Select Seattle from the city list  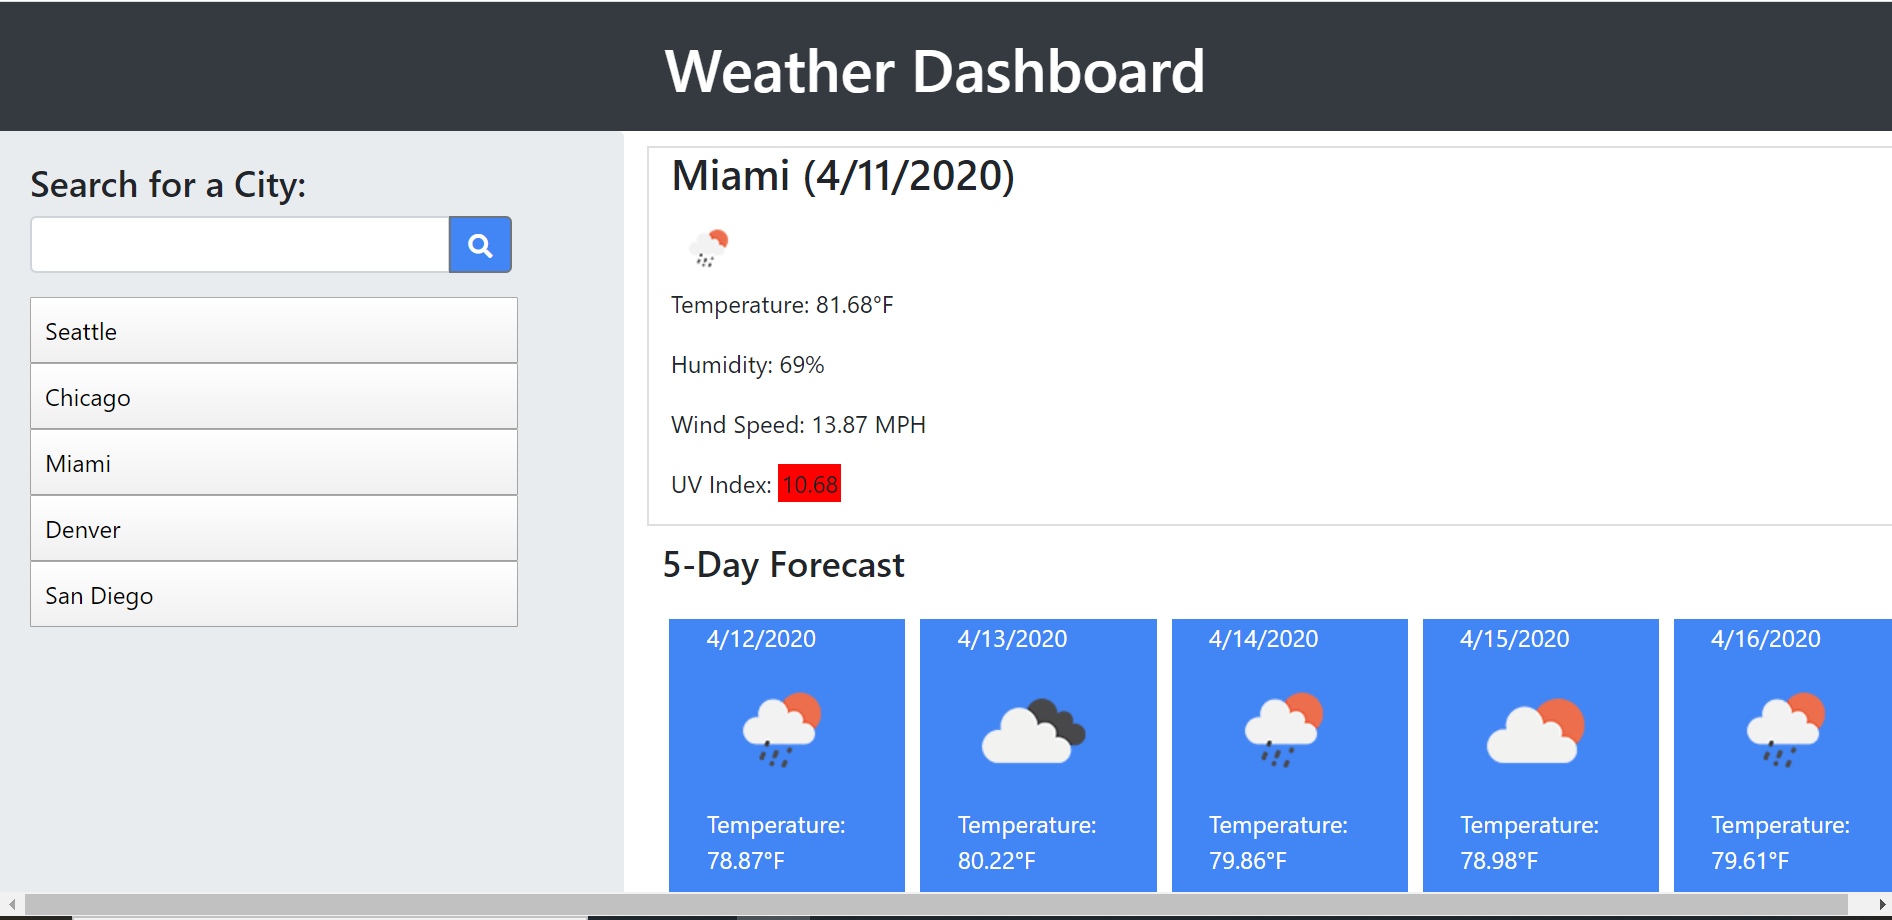273,330
